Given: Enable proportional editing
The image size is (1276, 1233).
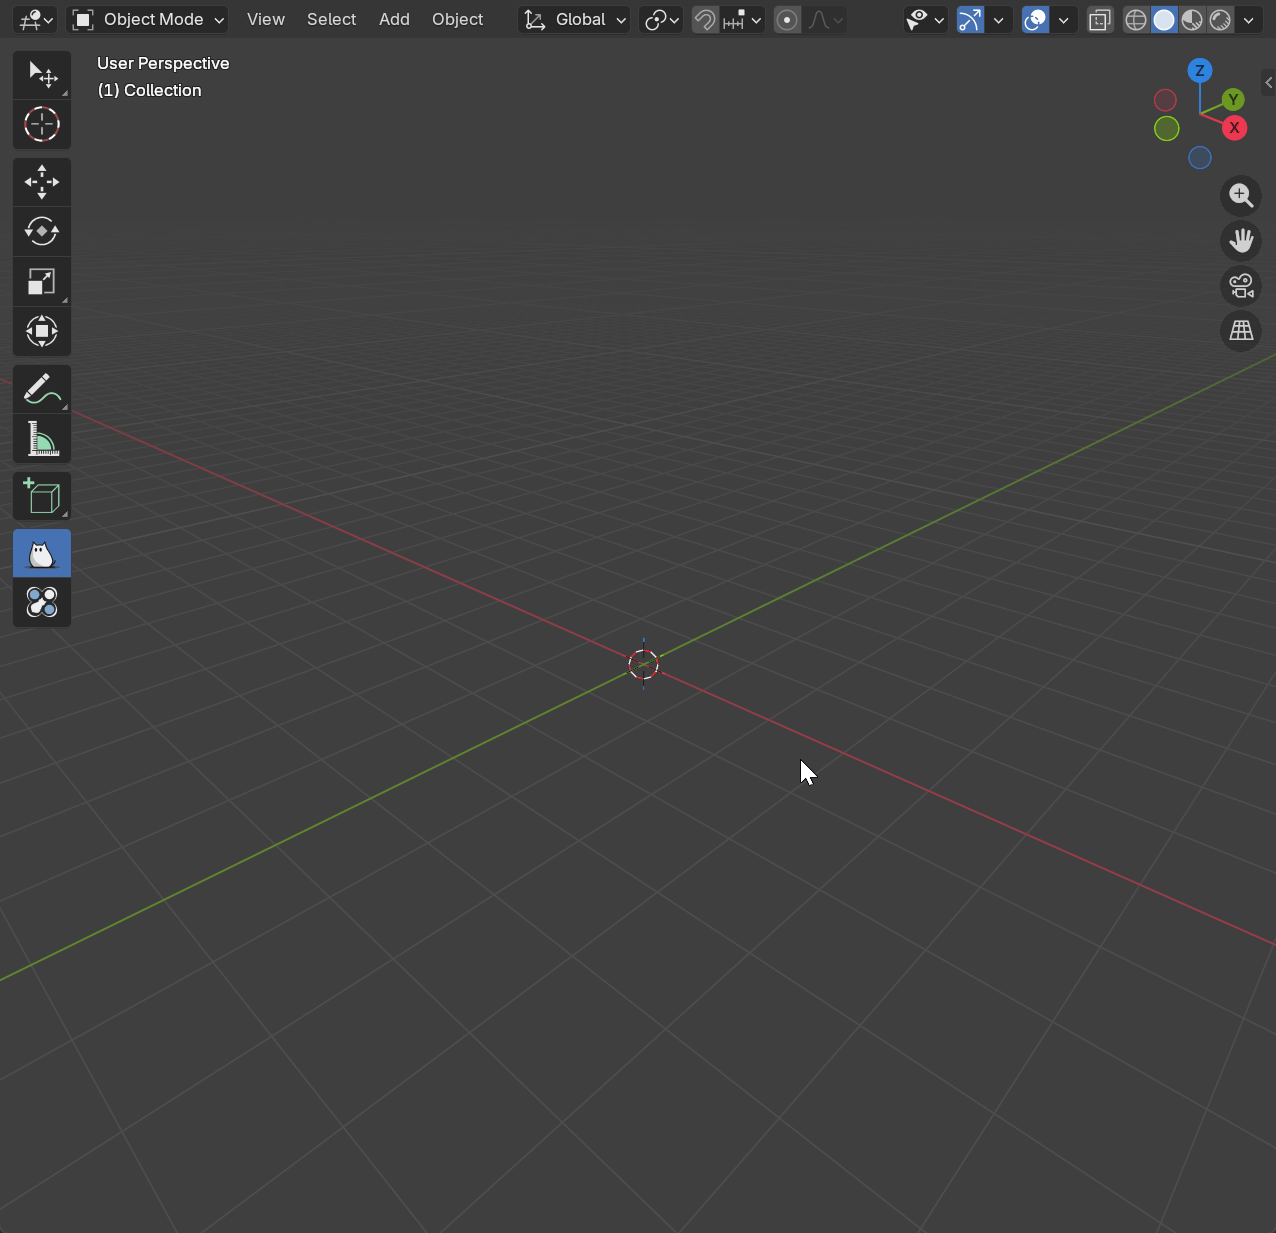Looking at the screenshot, I should (787, 20).
